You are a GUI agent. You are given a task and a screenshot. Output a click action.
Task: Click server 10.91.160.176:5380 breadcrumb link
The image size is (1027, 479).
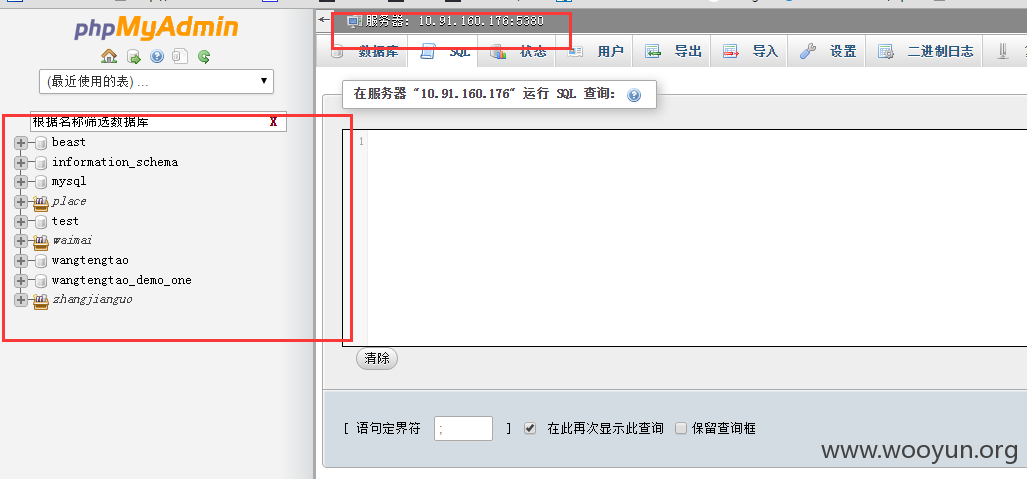455,21
